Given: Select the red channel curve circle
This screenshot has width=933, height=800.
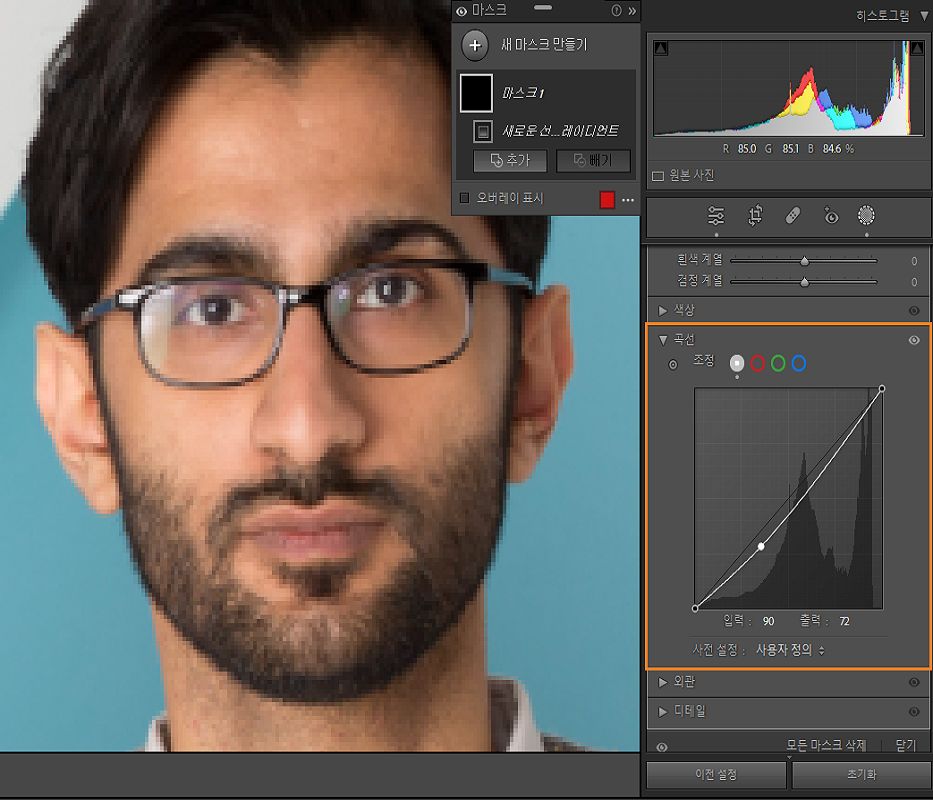Looking at the screenshot, I should 757,363.
